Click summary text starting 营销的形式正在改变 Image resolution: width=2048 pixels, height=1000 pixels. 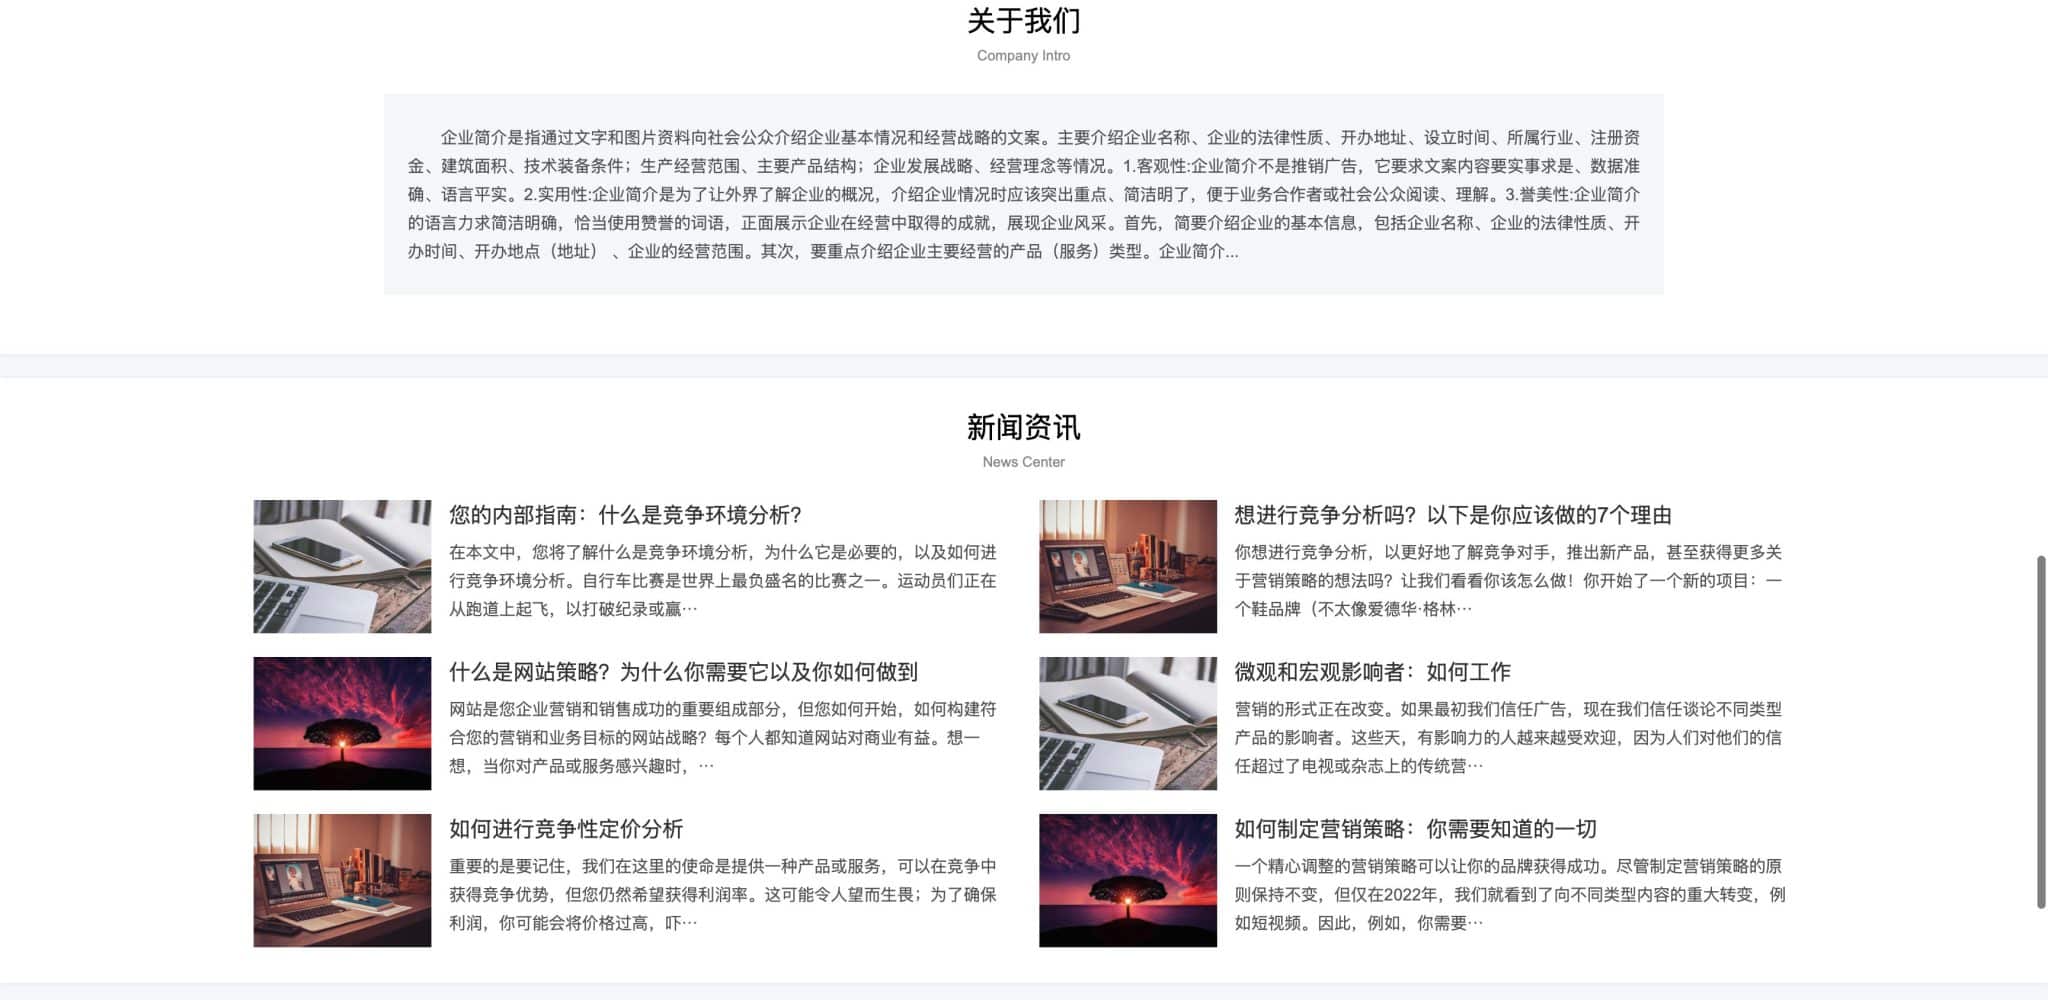click(x=1508, y=737)
